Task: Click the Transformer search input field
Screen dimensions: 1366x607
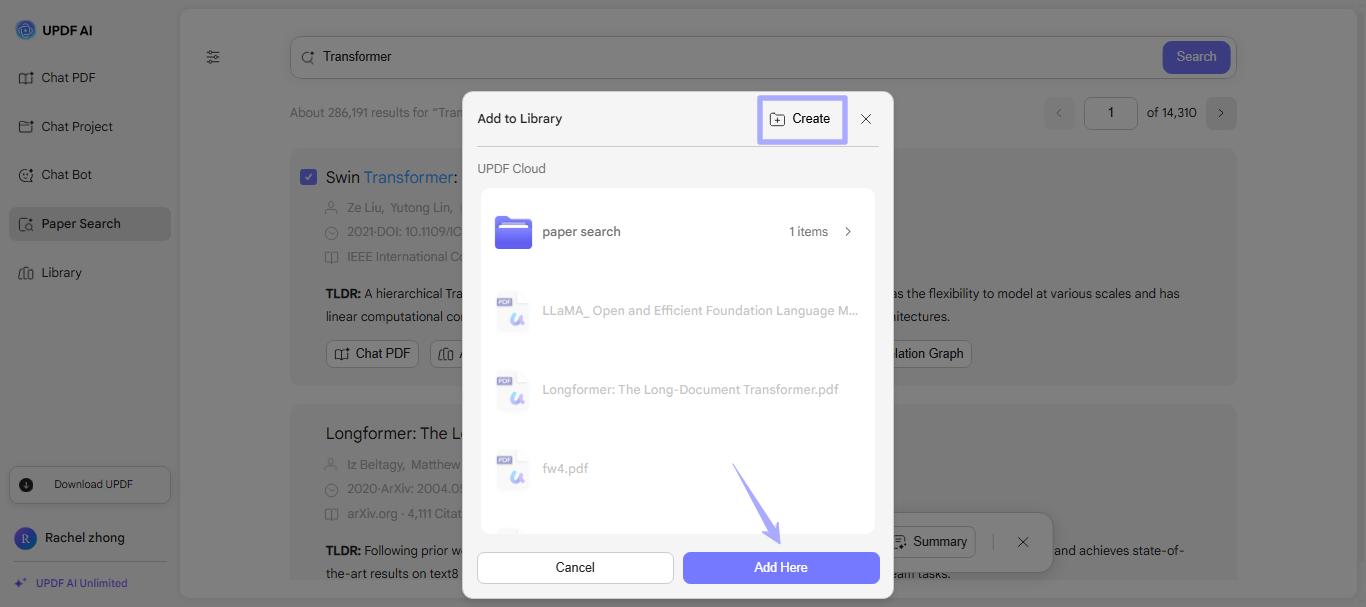Action: tap(727, 57)
